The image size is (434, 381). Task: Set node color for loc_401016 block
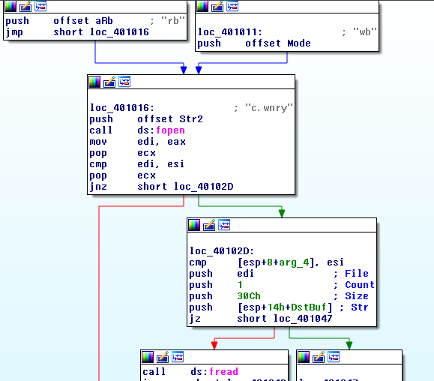tap(94, 82)
